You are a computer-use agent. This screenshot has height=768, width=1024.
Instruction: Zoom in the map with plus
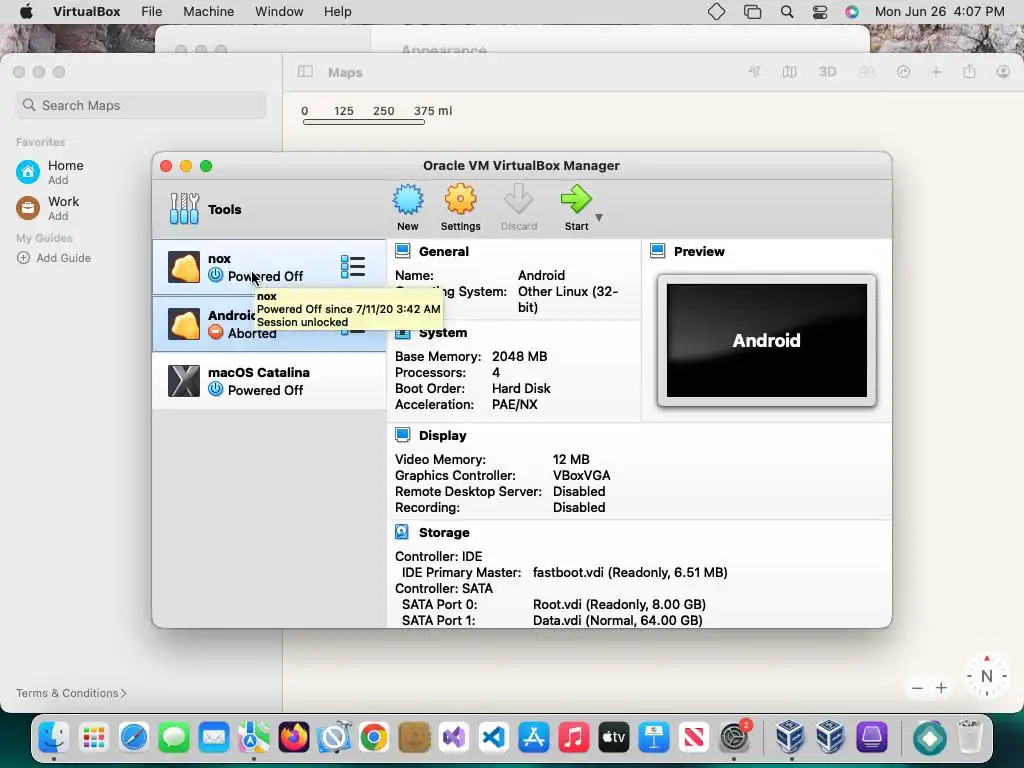click(941, 688)
